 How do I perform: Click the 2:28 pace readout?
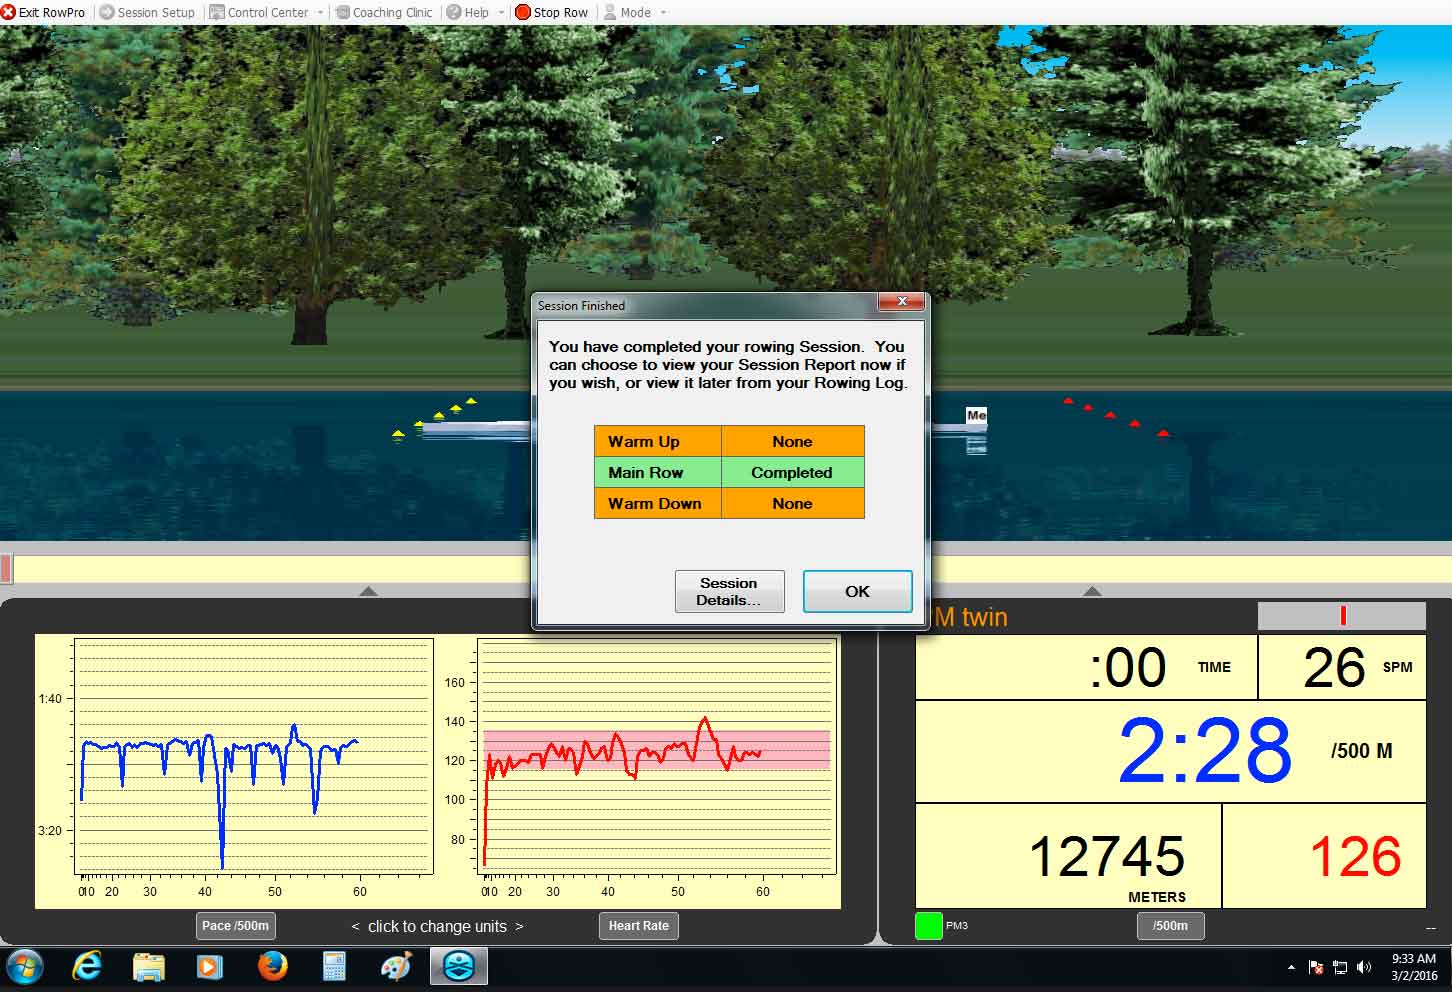tap(1204, 751)
